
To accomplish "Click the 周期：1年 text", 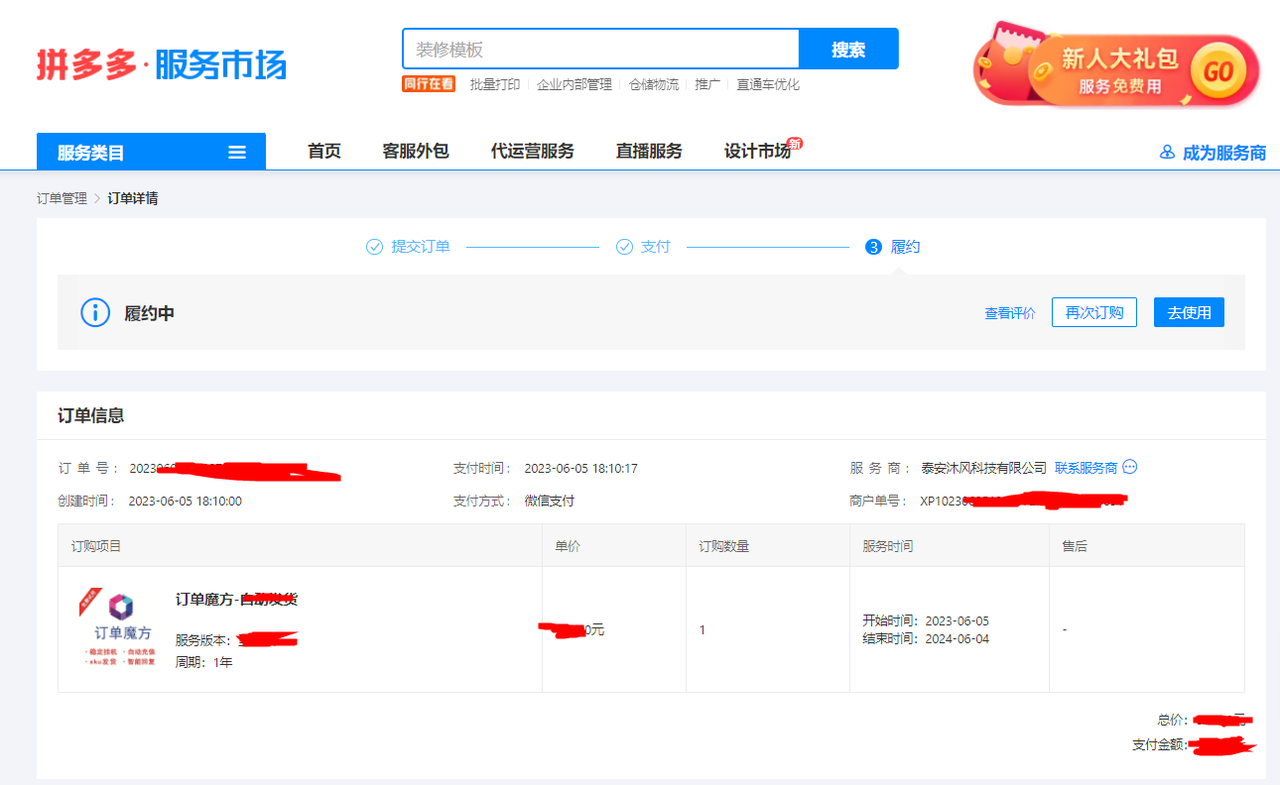I will point(204,662).
